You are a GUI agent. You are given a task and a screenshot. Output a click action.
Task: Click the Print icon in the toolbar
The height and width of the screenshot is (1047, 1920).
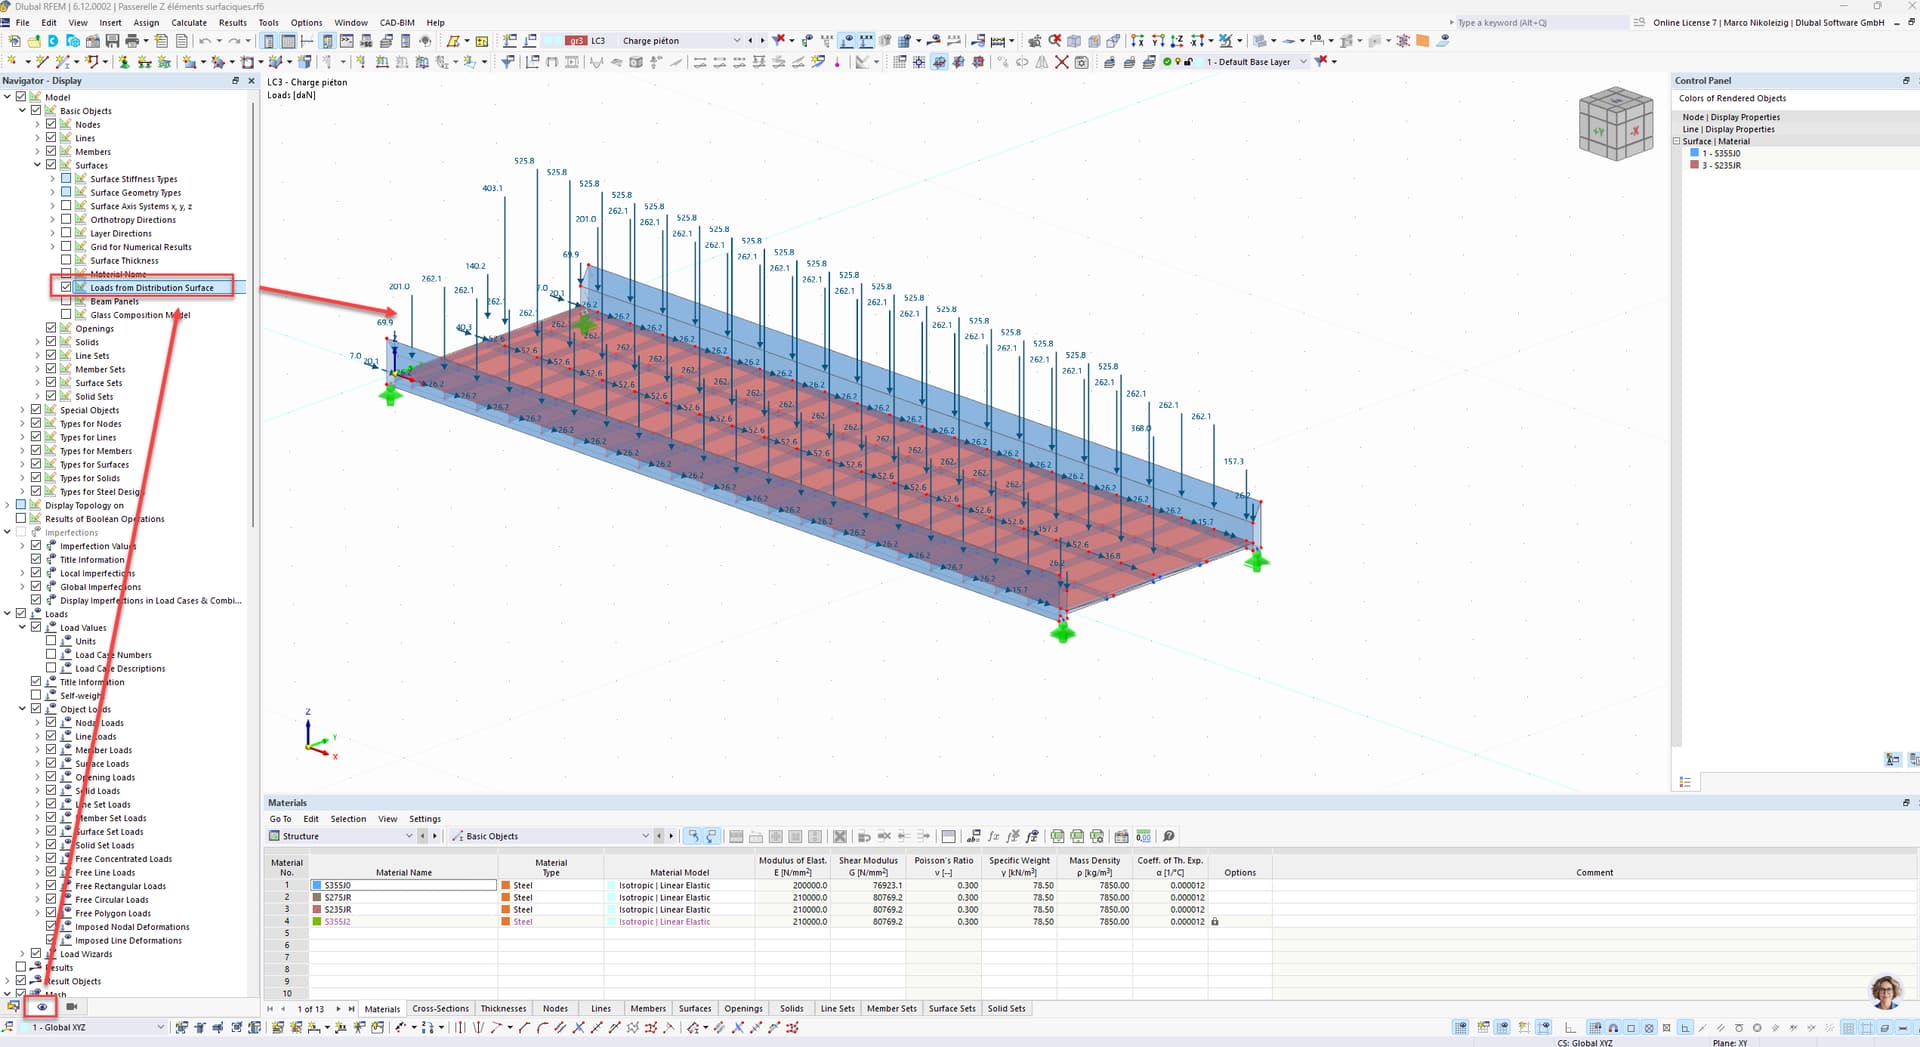point(131,41)
